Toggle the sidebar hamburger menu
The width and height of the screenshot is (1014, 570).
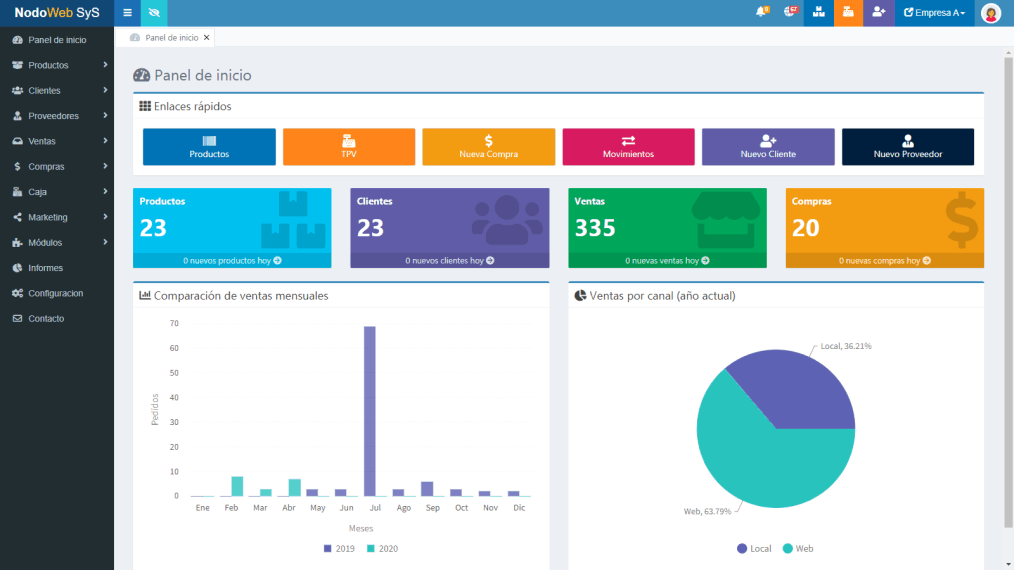click(127, 13)
